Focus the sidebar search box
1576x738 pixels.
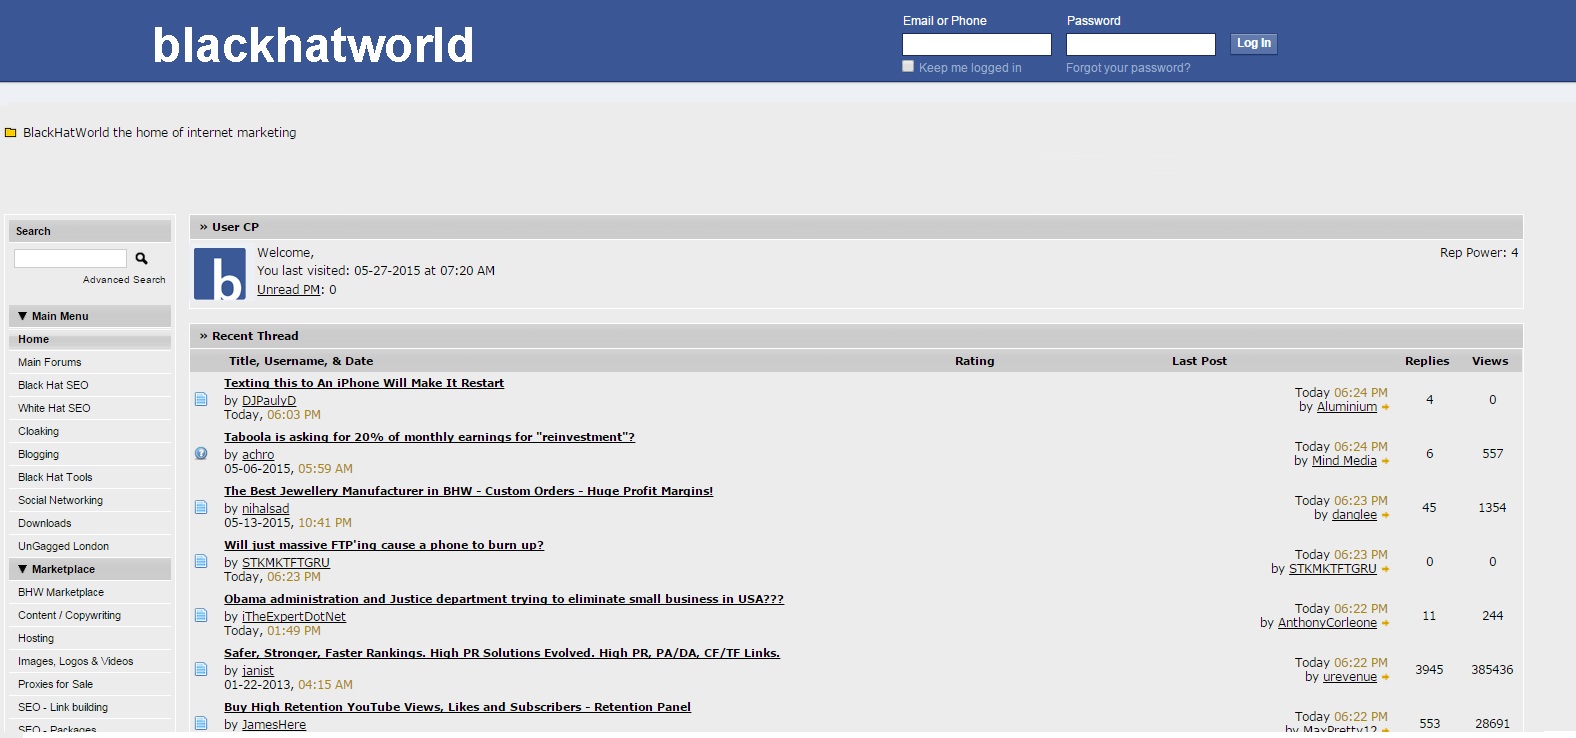[x=70, y=258]
